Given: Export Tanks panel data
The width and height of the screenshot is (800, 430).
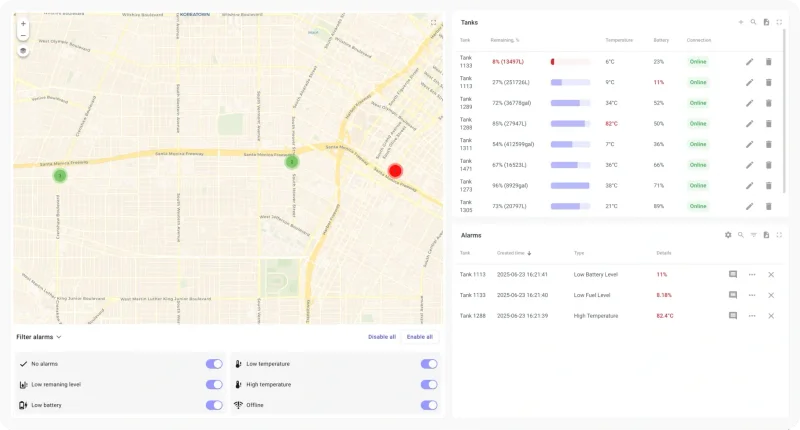Looking at the screenshot, I should (766, 22).
